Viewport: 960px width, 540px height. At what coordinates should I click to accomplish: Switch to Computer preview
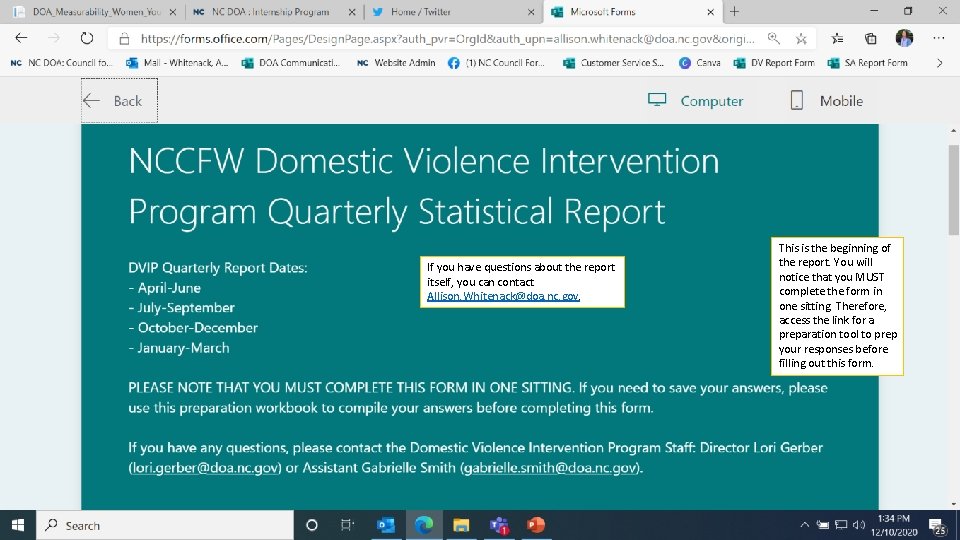[x=696, y=100]
